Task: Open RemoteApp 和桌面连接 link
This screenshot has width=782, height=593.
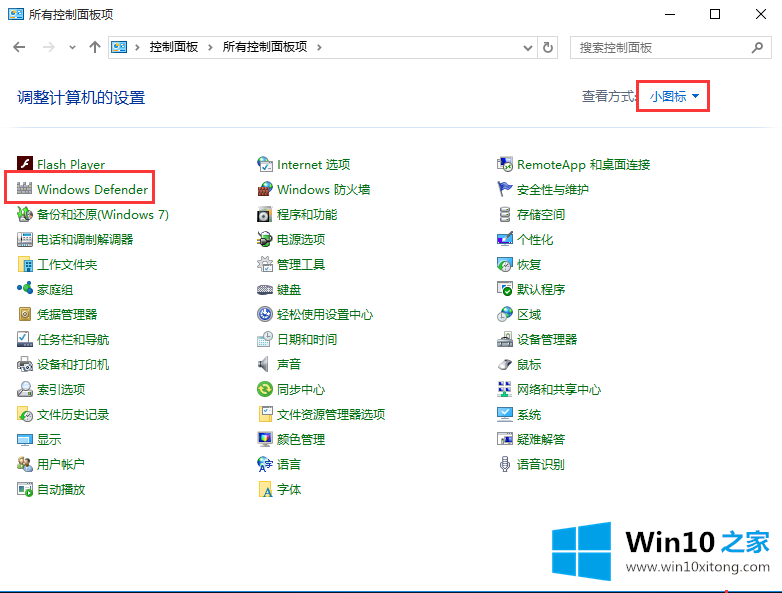Action: 583,164
